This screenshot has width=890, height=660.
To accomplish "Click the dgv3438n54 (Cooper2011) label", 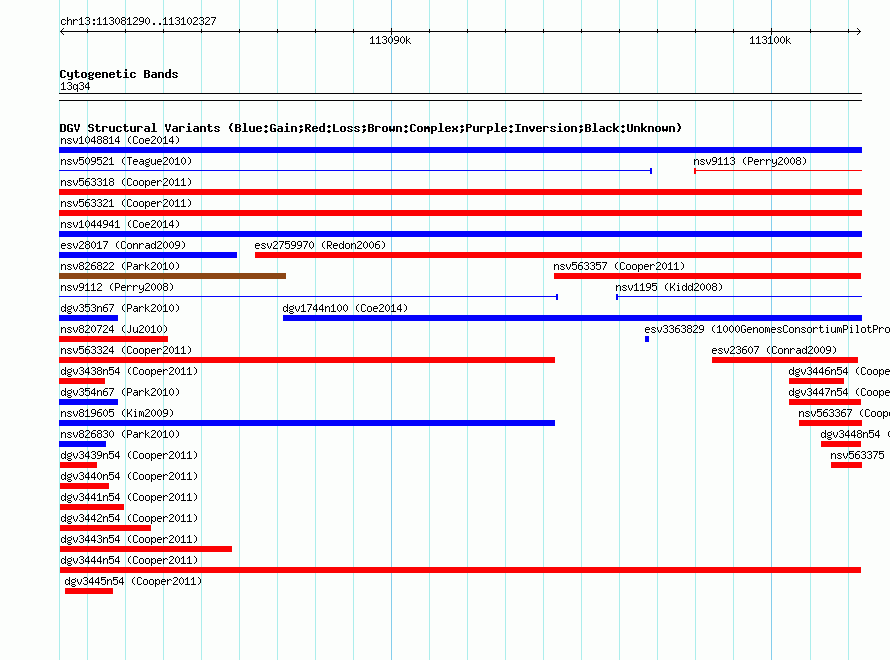I will coord(129,371).
